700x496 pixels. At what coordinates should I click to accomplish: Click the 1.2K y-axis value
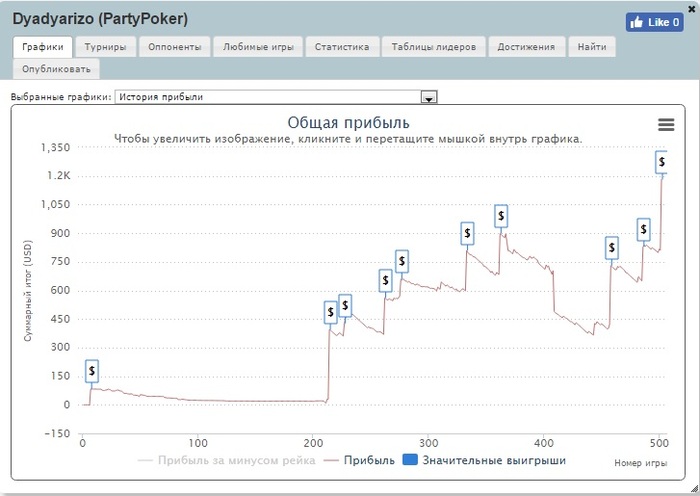(x=59, y=175)
